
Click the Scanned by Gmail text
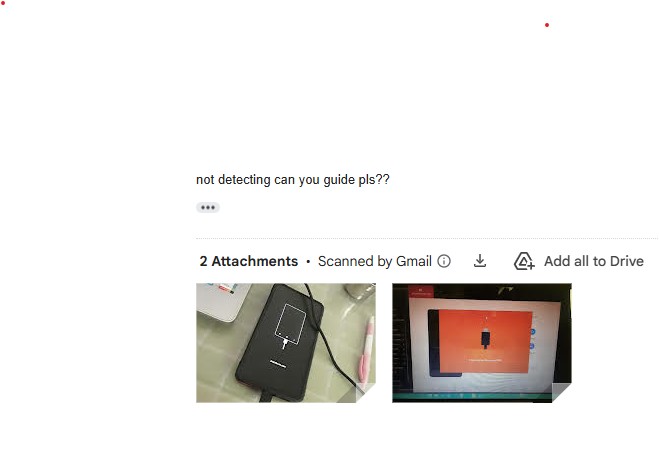tap(374, 261)
